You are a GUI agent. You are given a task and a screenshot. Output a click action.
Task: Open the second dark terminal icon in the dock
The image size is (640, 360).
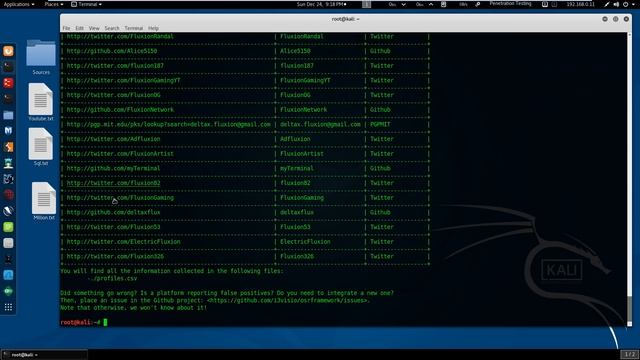click(8, 99)
